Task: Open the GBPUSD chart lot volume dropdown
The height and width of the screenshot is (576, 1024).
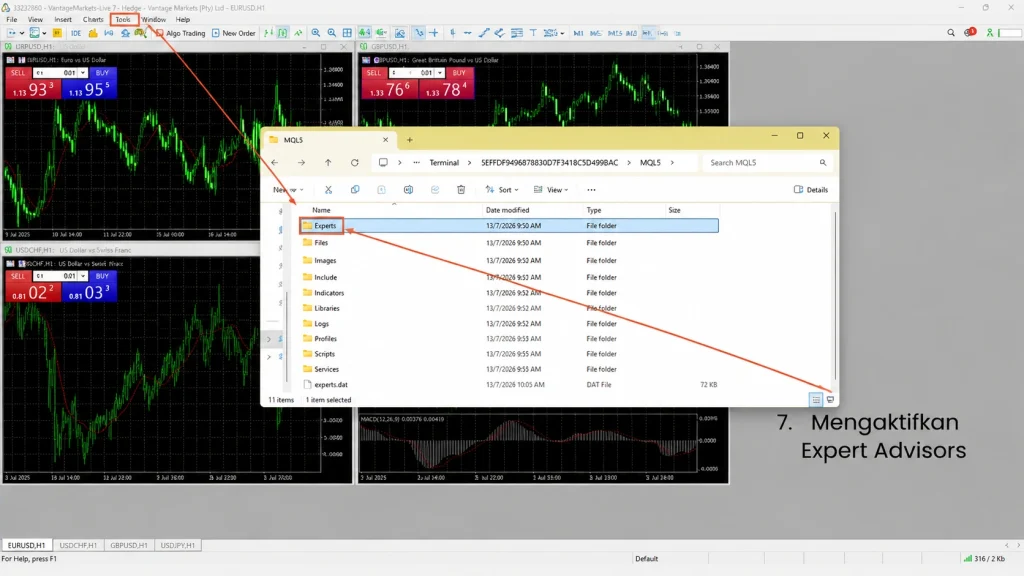Action: (440, 73)
